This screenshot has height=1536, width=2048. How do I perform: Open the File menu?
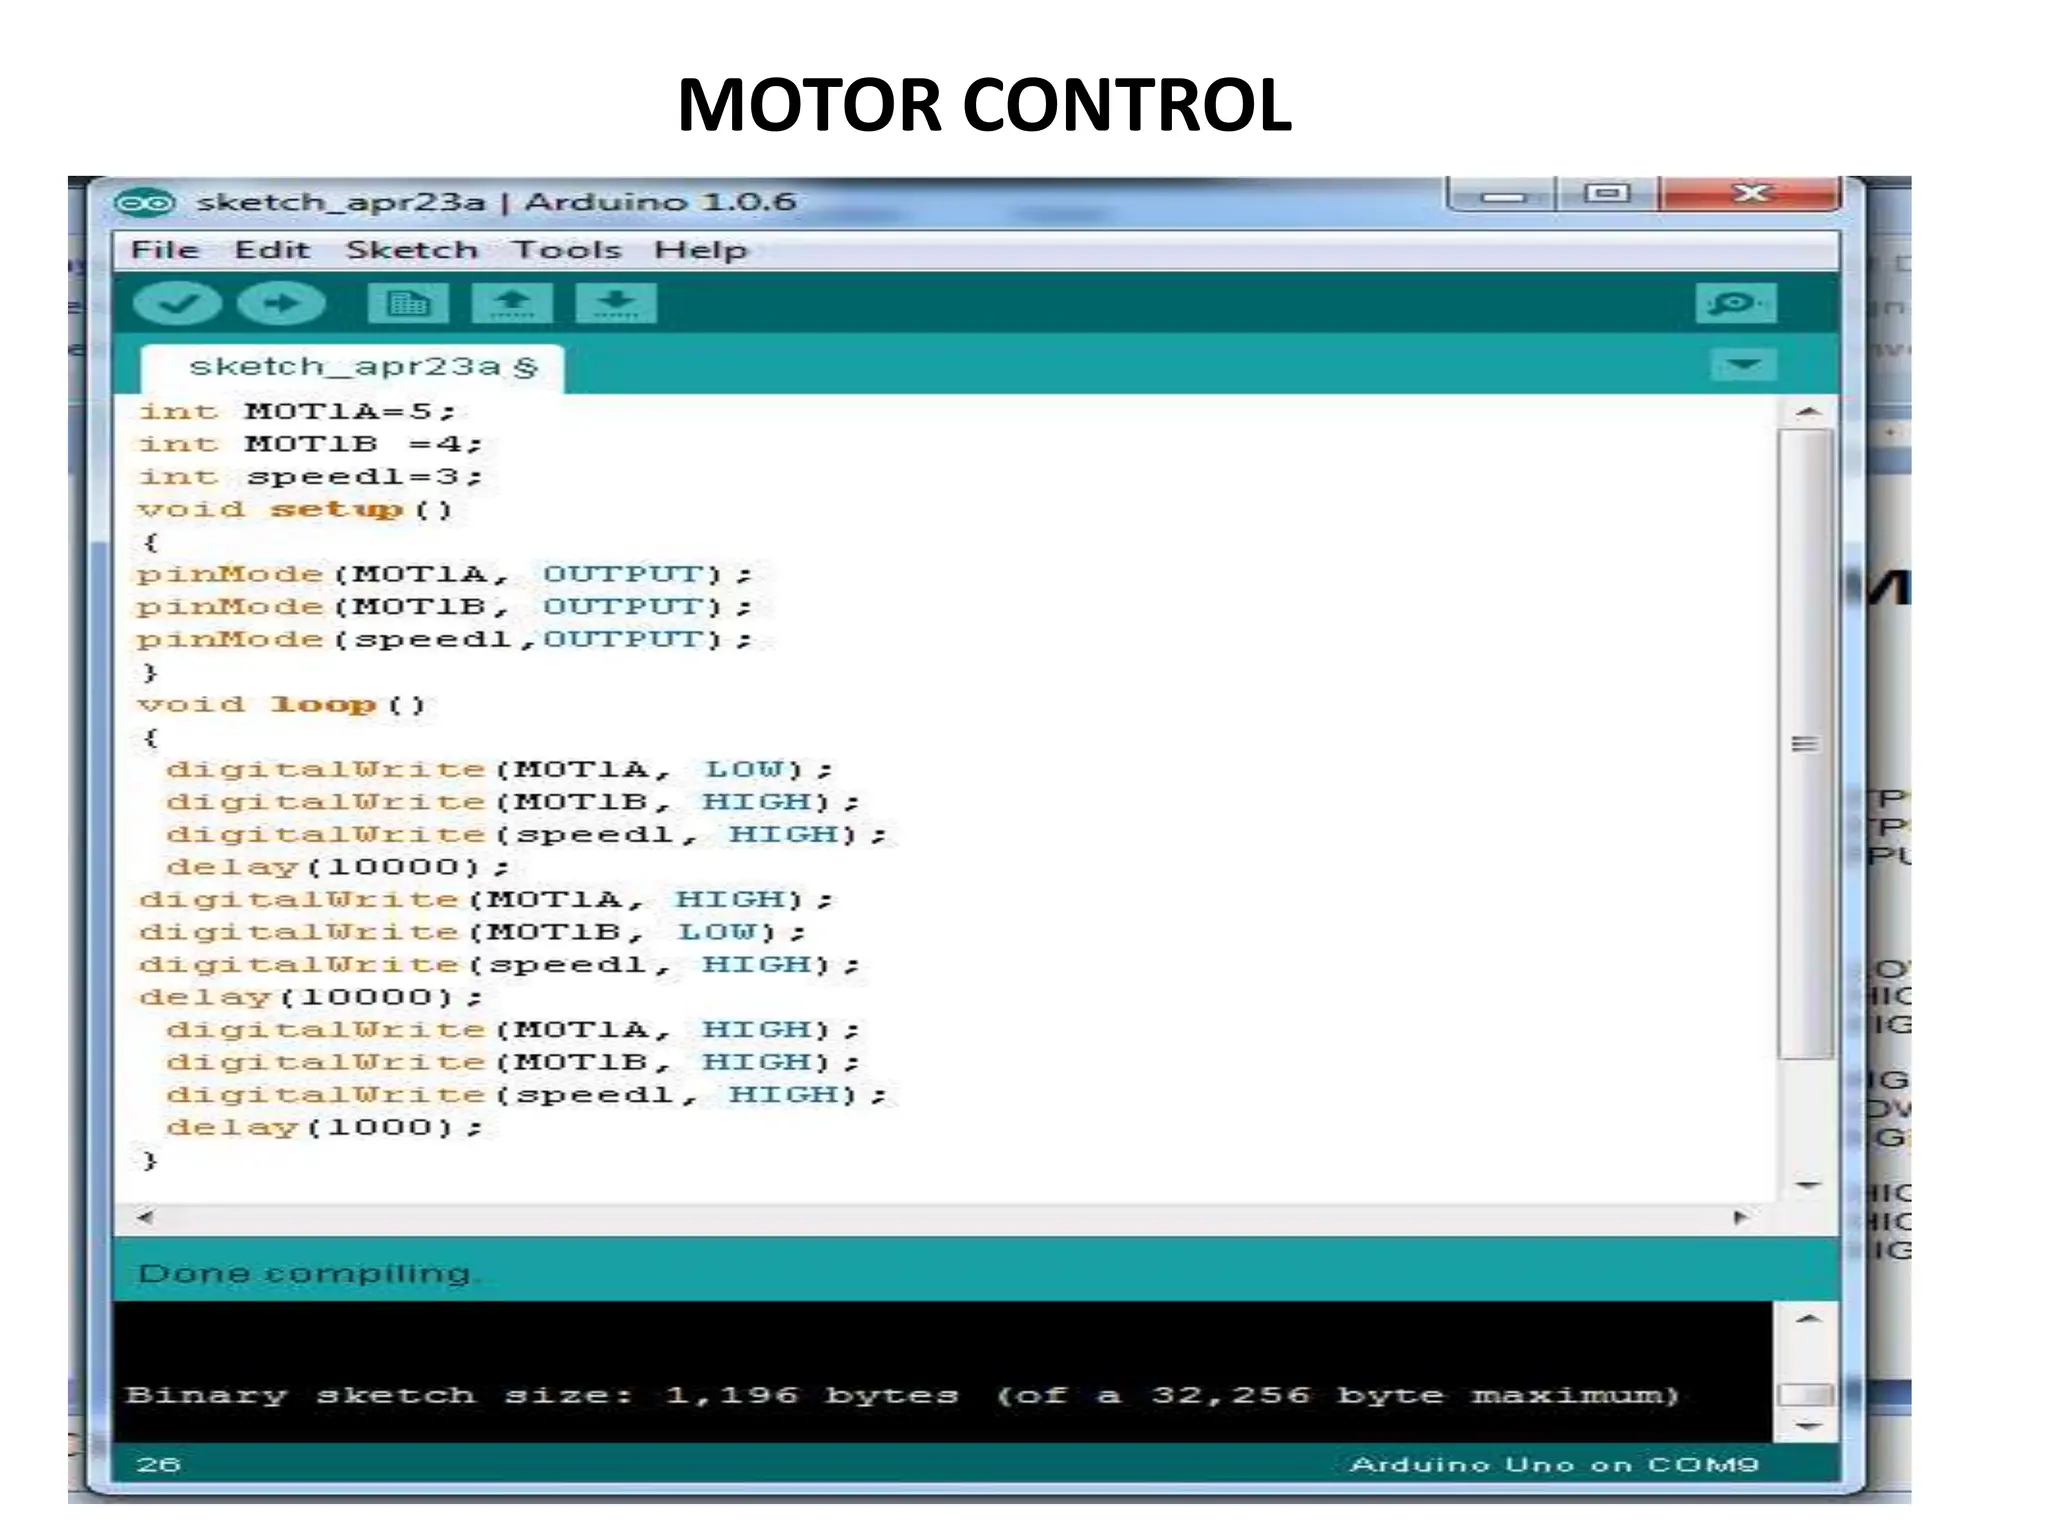[x=165, y=250]
